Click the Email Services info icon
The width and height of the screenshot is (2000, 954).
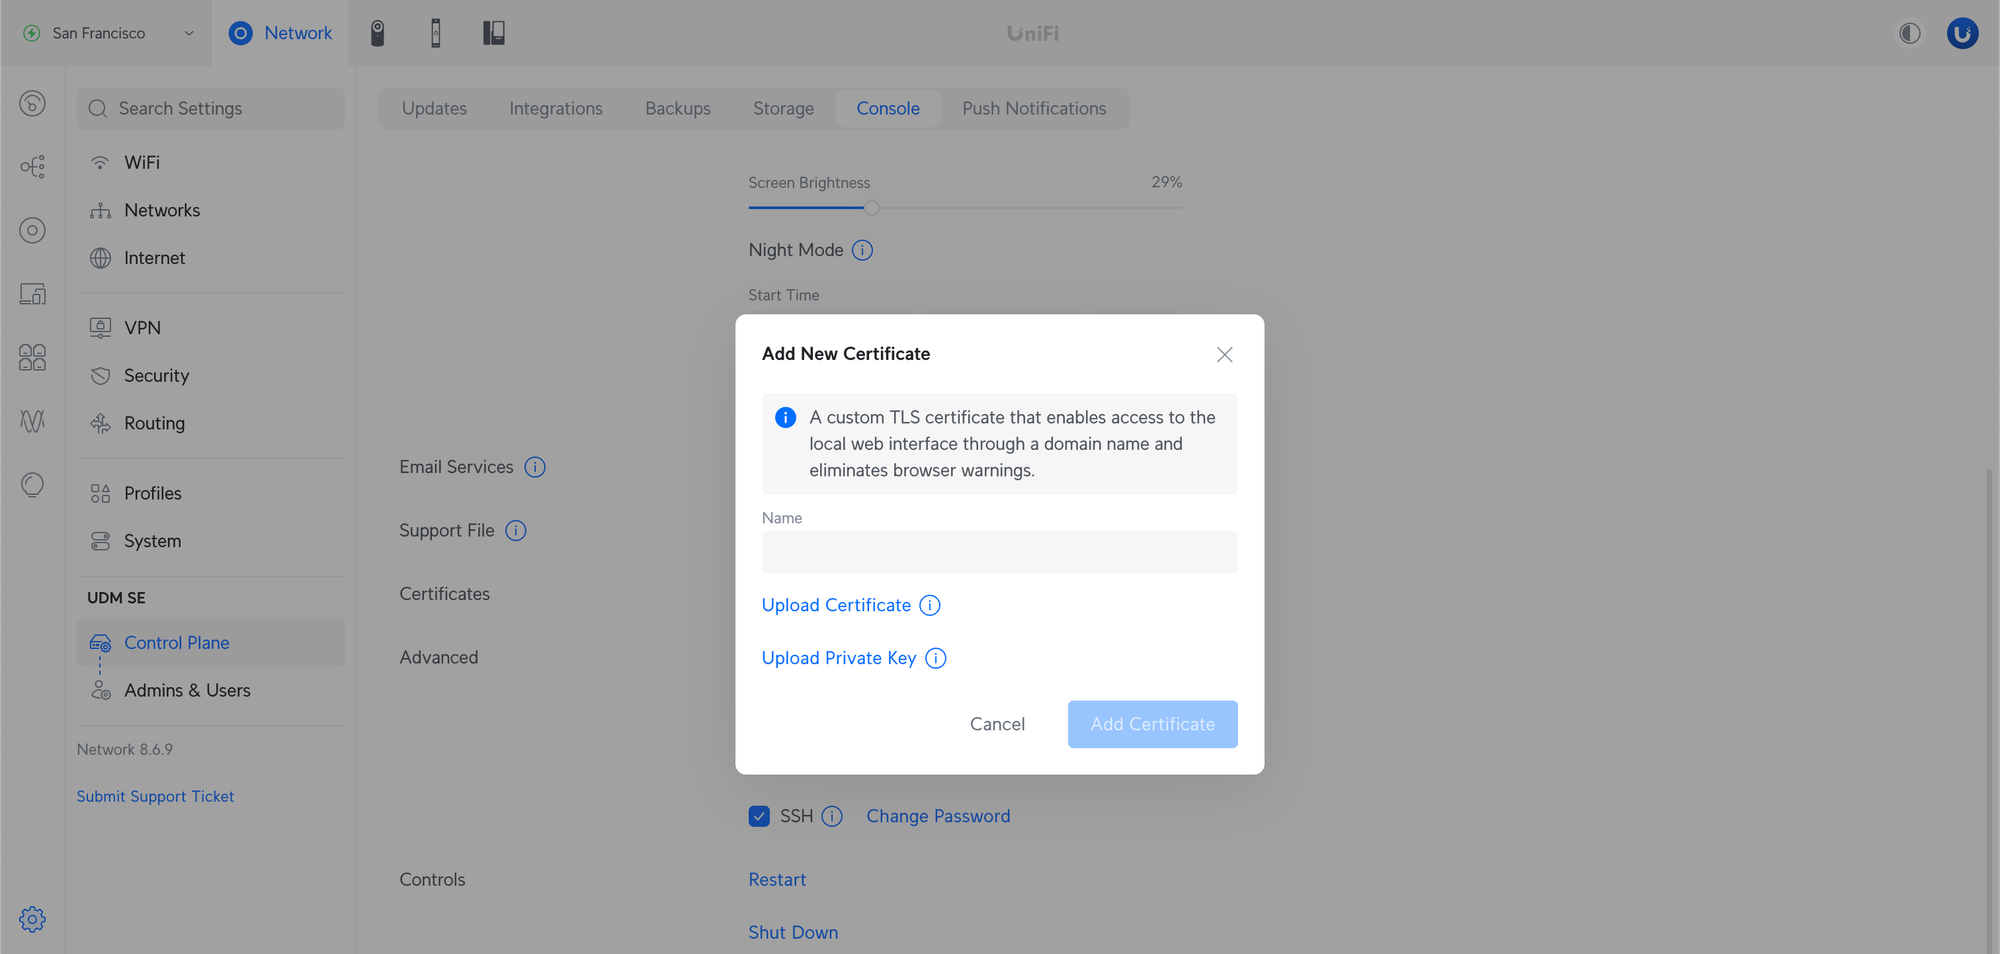(x=535, y=467)
